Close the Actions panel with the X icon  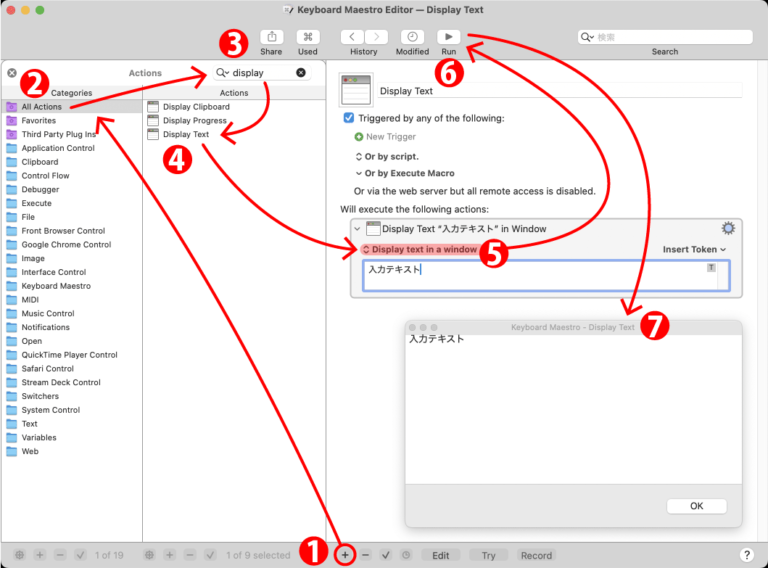point(12,73)
